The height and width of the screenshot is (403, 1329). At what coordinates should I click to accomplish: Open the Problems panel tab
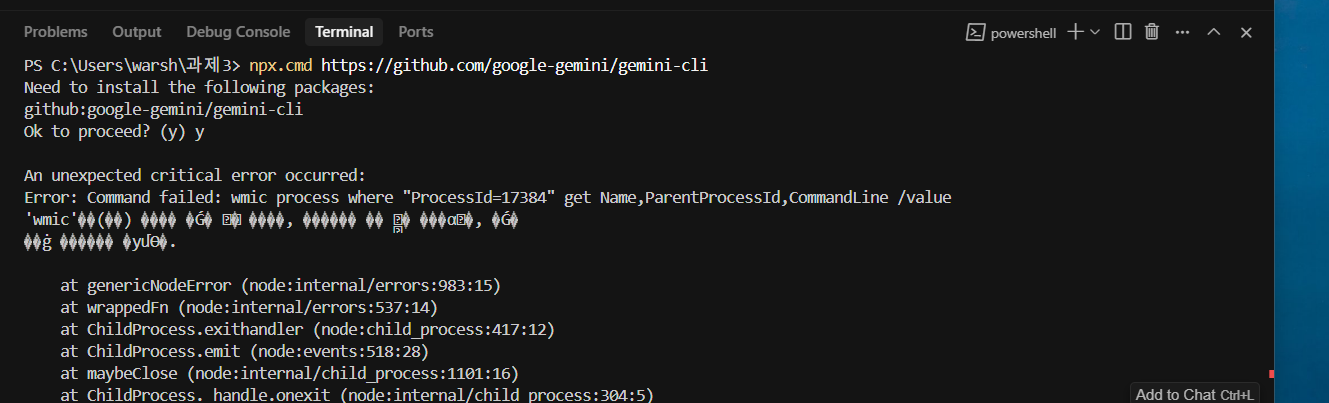pos(56,32)
